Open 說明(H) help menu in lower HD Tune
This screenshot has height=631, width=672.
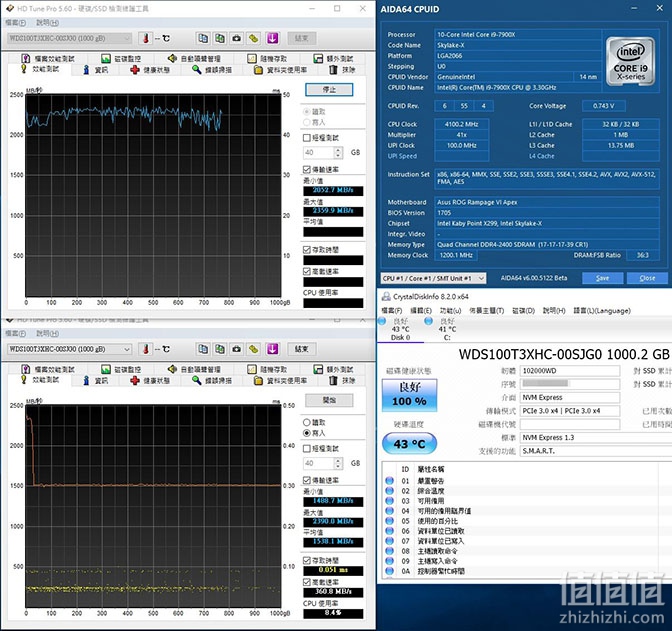tap(47, 334)
